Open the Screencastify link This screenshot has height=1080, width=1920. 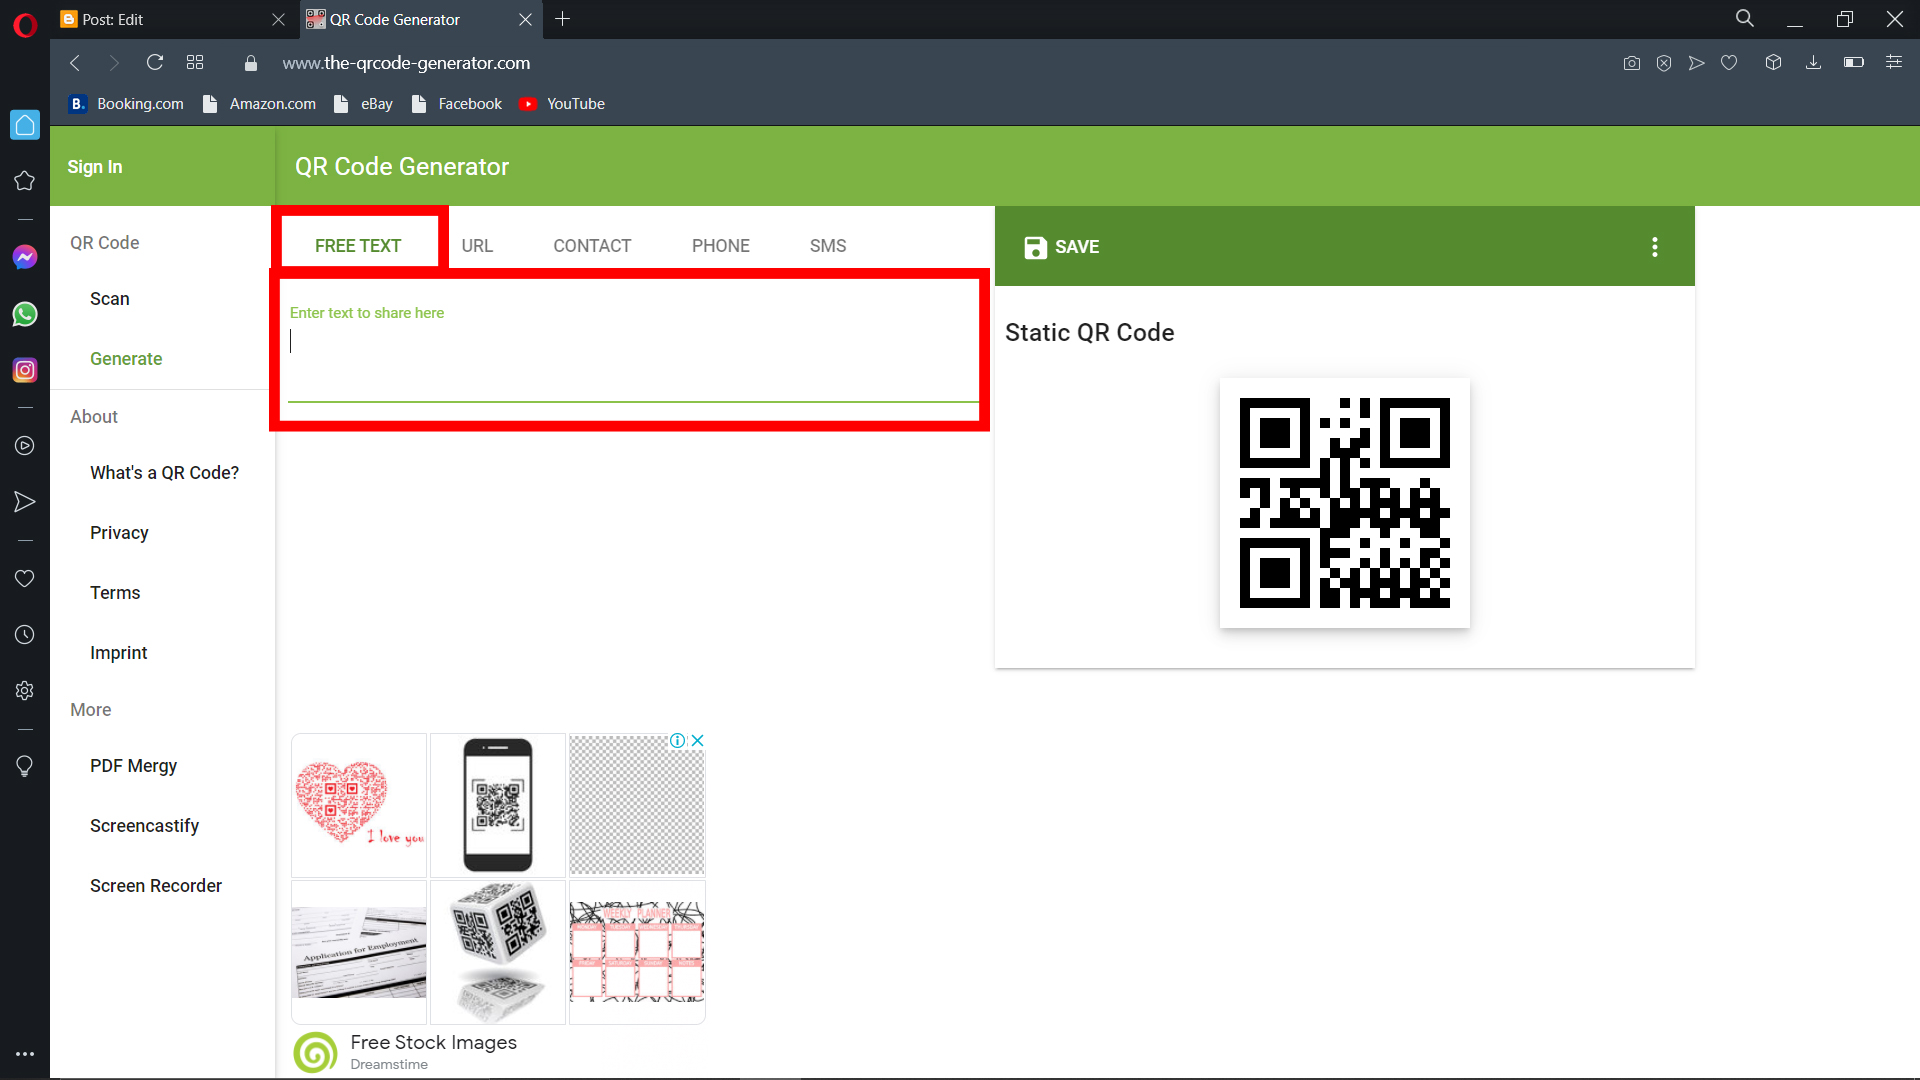point(143,825)
